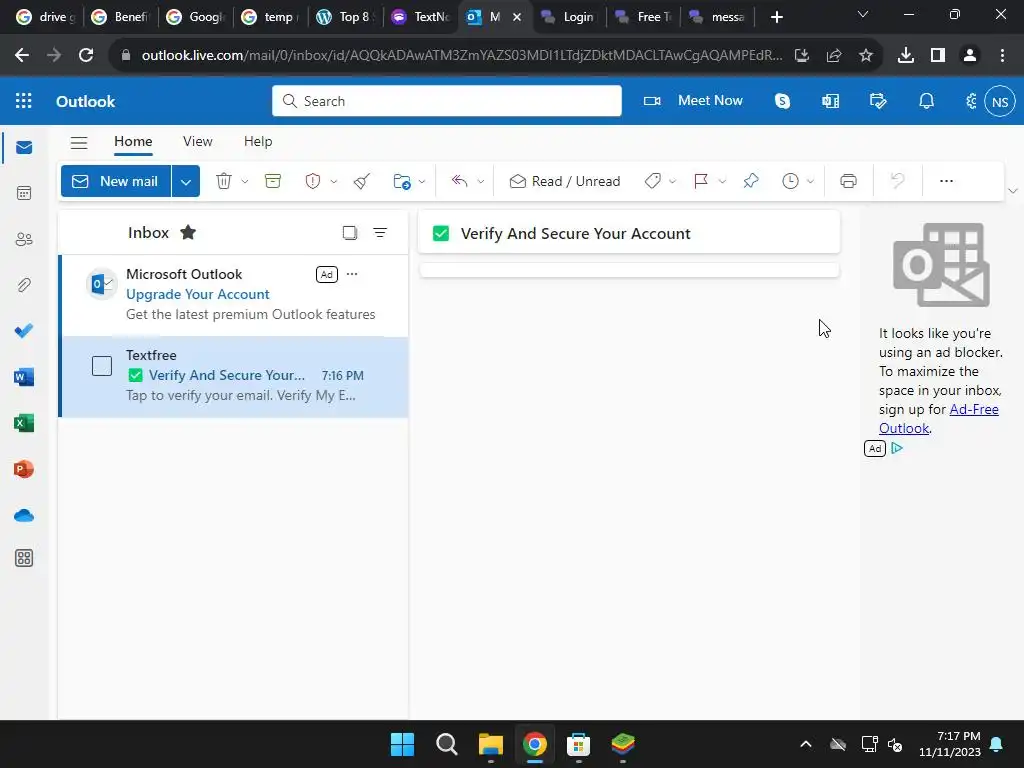Print the email with printer icon
Screen dimensions: 1024x768
[x=848, y=181]
